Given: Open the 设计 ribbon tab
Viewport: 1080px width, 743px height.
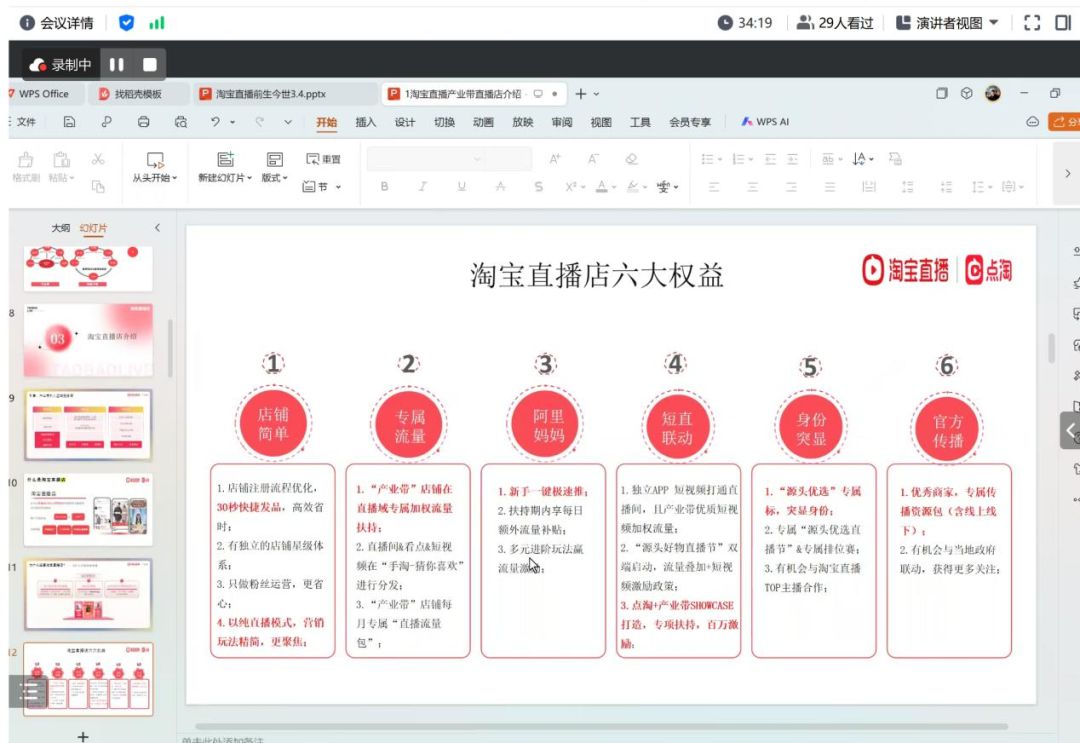Looking at the screenshot, I should [405, 122].
